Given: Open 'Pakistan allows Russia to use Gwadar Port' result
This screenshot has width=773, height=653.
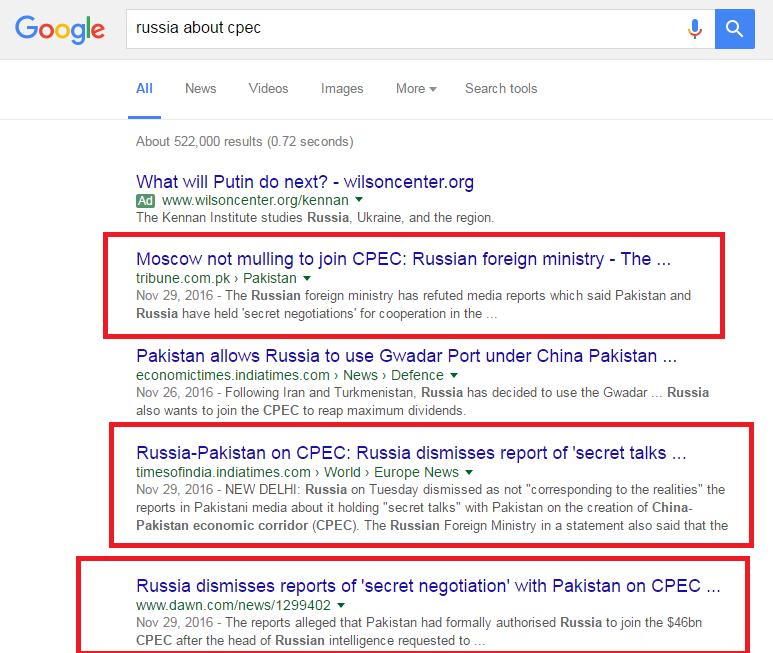Looking at the screenshot, I should 406,356.
